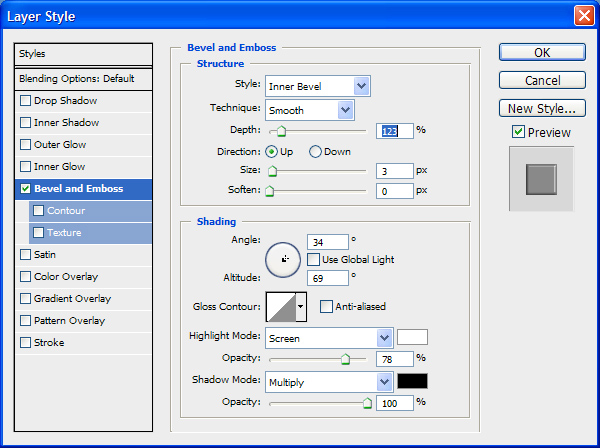The image size is (600, 448).
Task: Select the Texture sub-item
Action: (64, 233)
